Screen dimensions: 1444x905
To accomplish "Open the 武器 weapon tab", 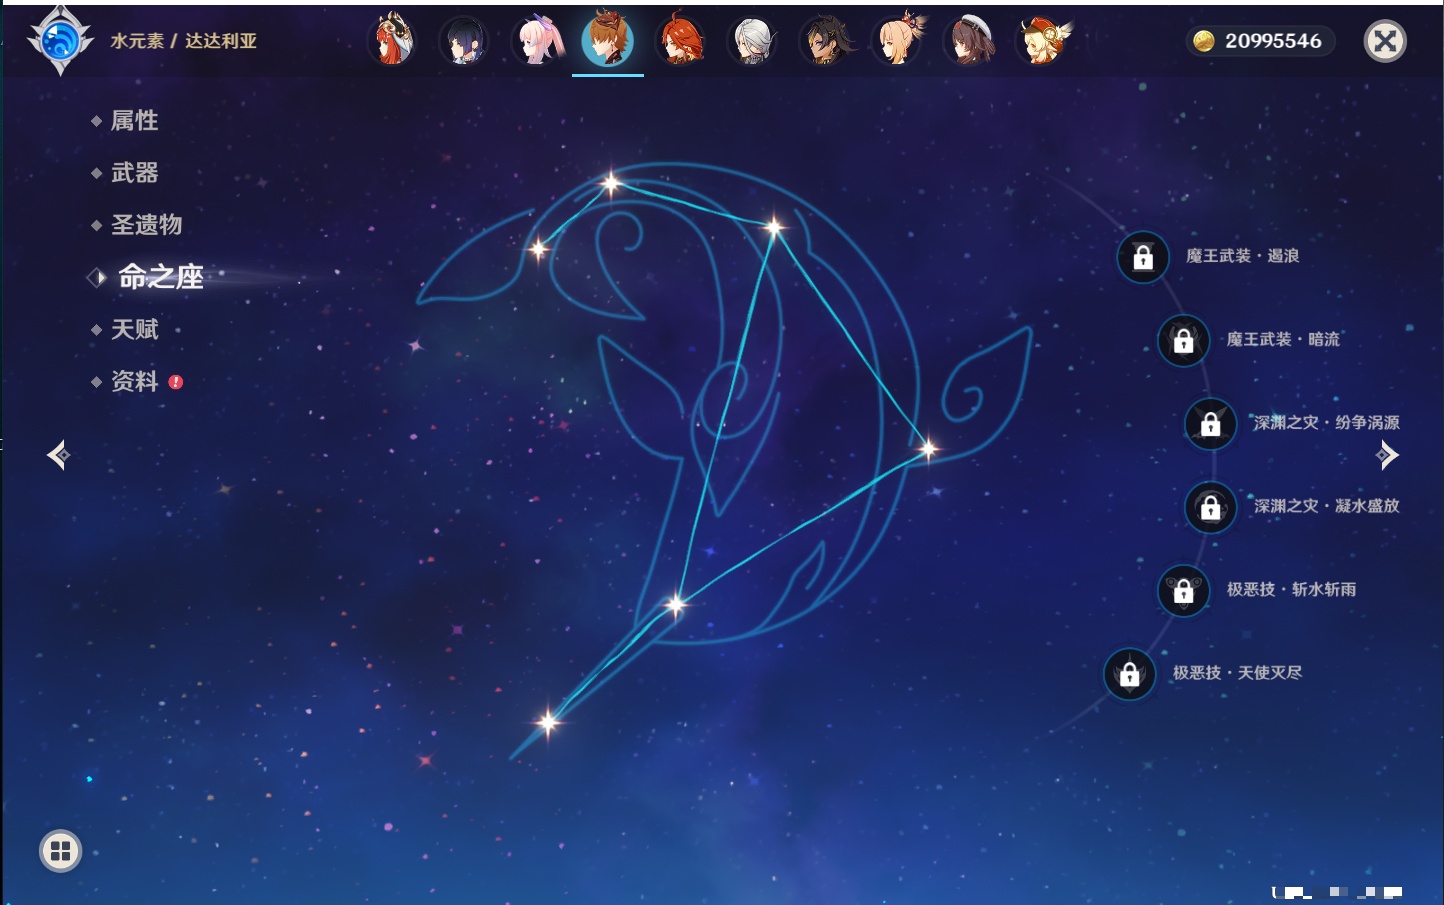I will tap(134, 173).
